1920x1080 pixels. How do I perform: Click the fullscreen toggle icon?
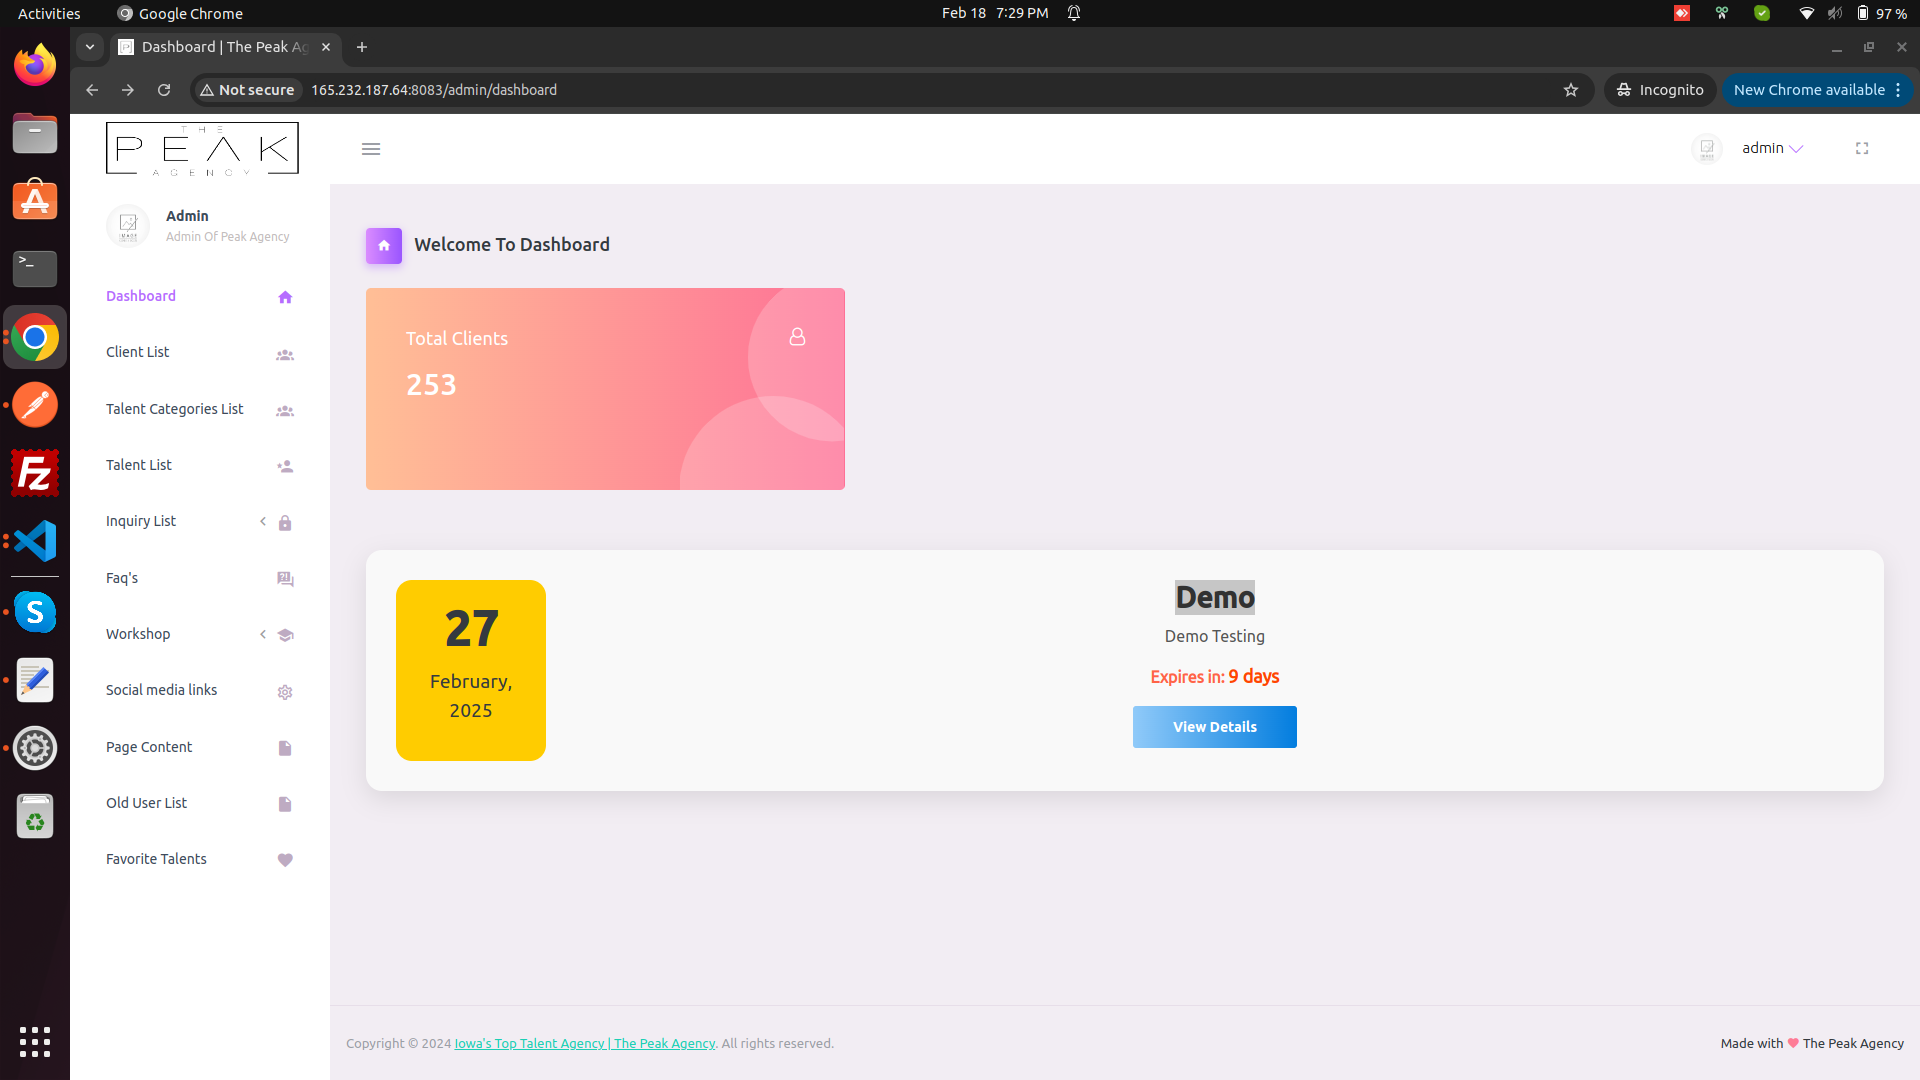coord(1862,148)
